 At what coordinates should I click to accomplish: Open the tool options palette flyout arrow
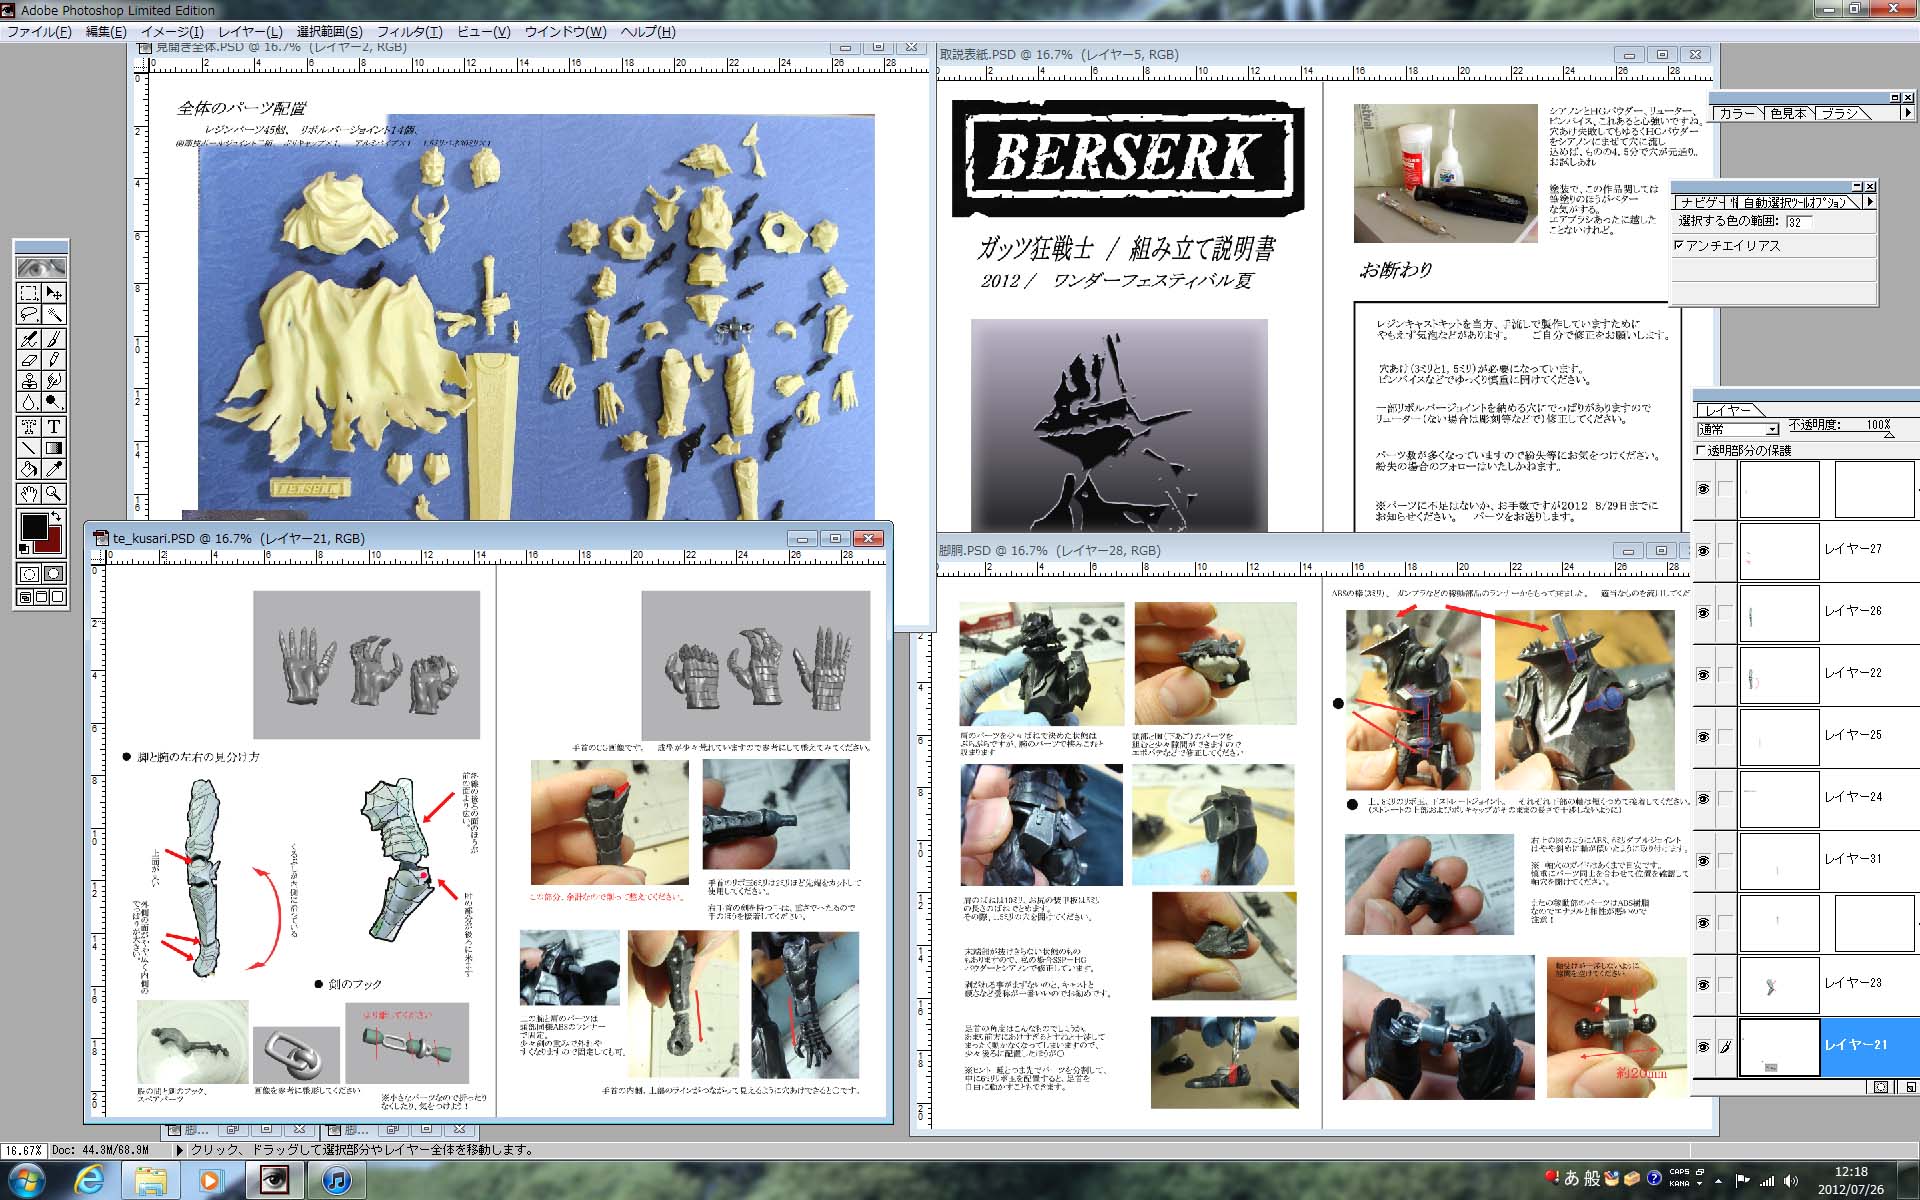coord(1869,202)
